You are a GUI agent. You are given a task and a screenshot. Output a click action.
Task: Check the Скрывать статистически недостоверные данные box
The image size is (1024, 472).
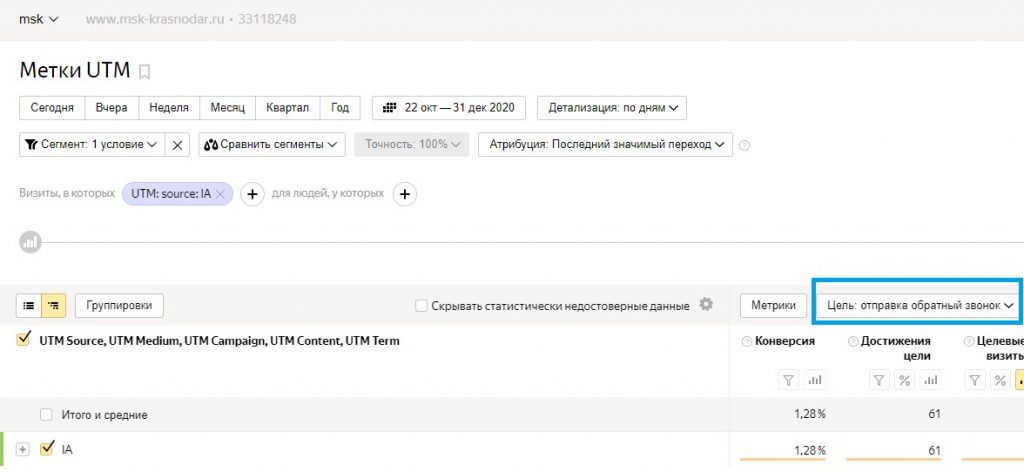tap(421, 306)
